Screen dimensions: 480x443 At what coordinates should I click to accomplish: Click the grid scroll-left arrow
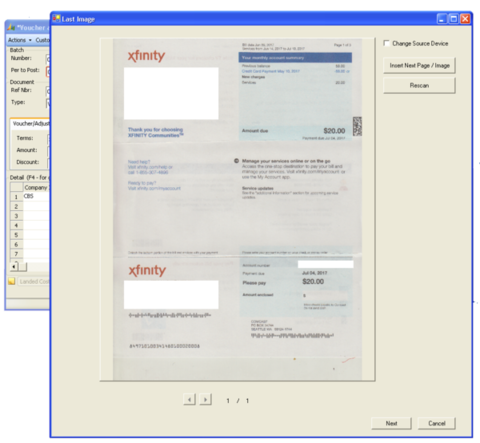pyautogui.click(x=14, y=267)
